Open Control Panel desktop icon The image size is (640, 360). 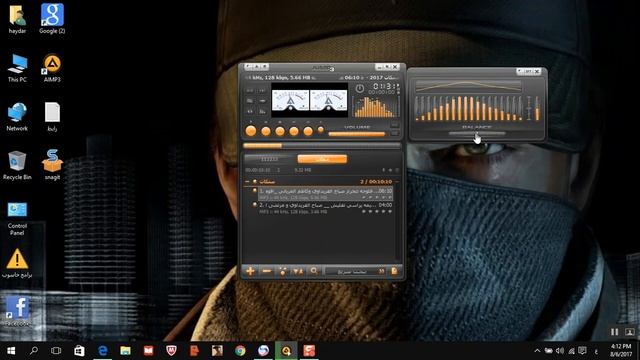(17, 218)
